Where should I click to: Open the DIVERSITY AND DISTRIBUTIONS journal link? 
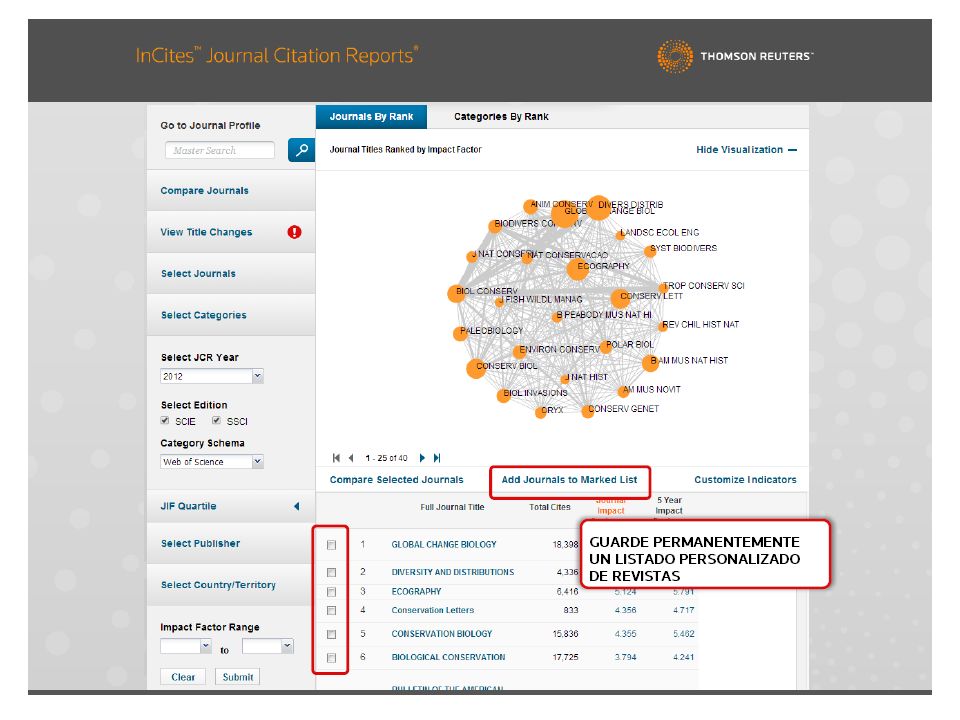(452, 572)
